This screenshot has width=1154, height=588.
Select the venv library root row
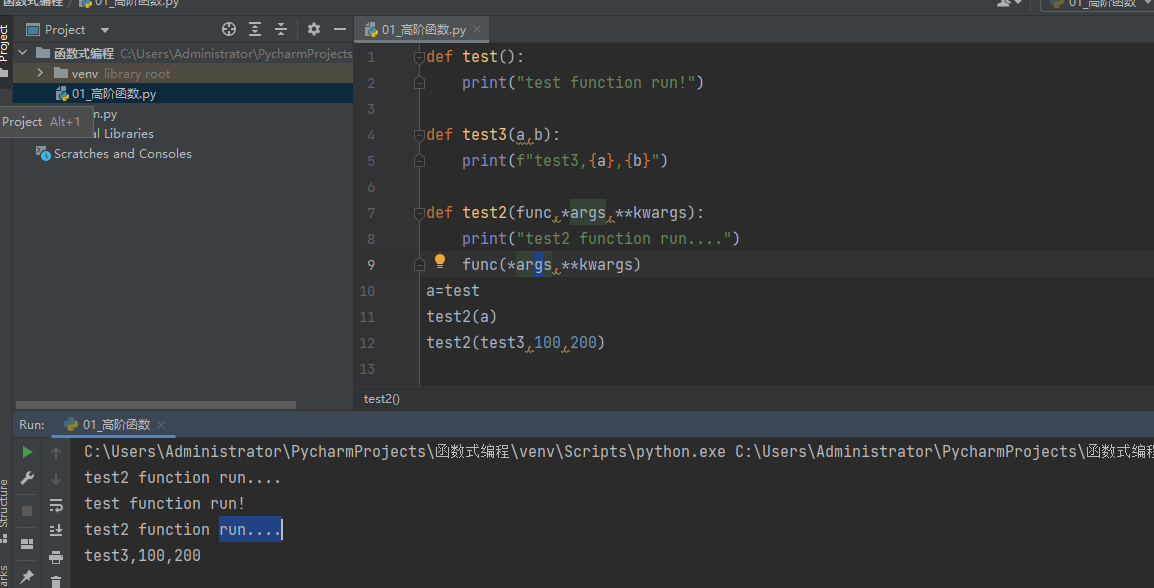183,74
